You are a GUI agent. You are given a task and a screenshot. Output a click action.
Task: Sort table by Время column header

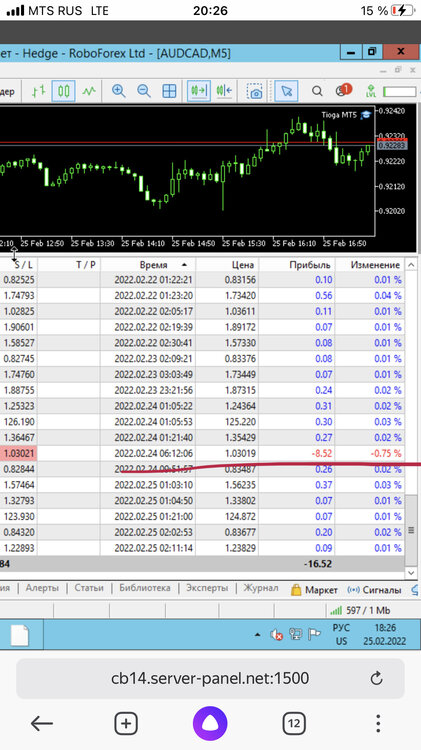point(154,265)
